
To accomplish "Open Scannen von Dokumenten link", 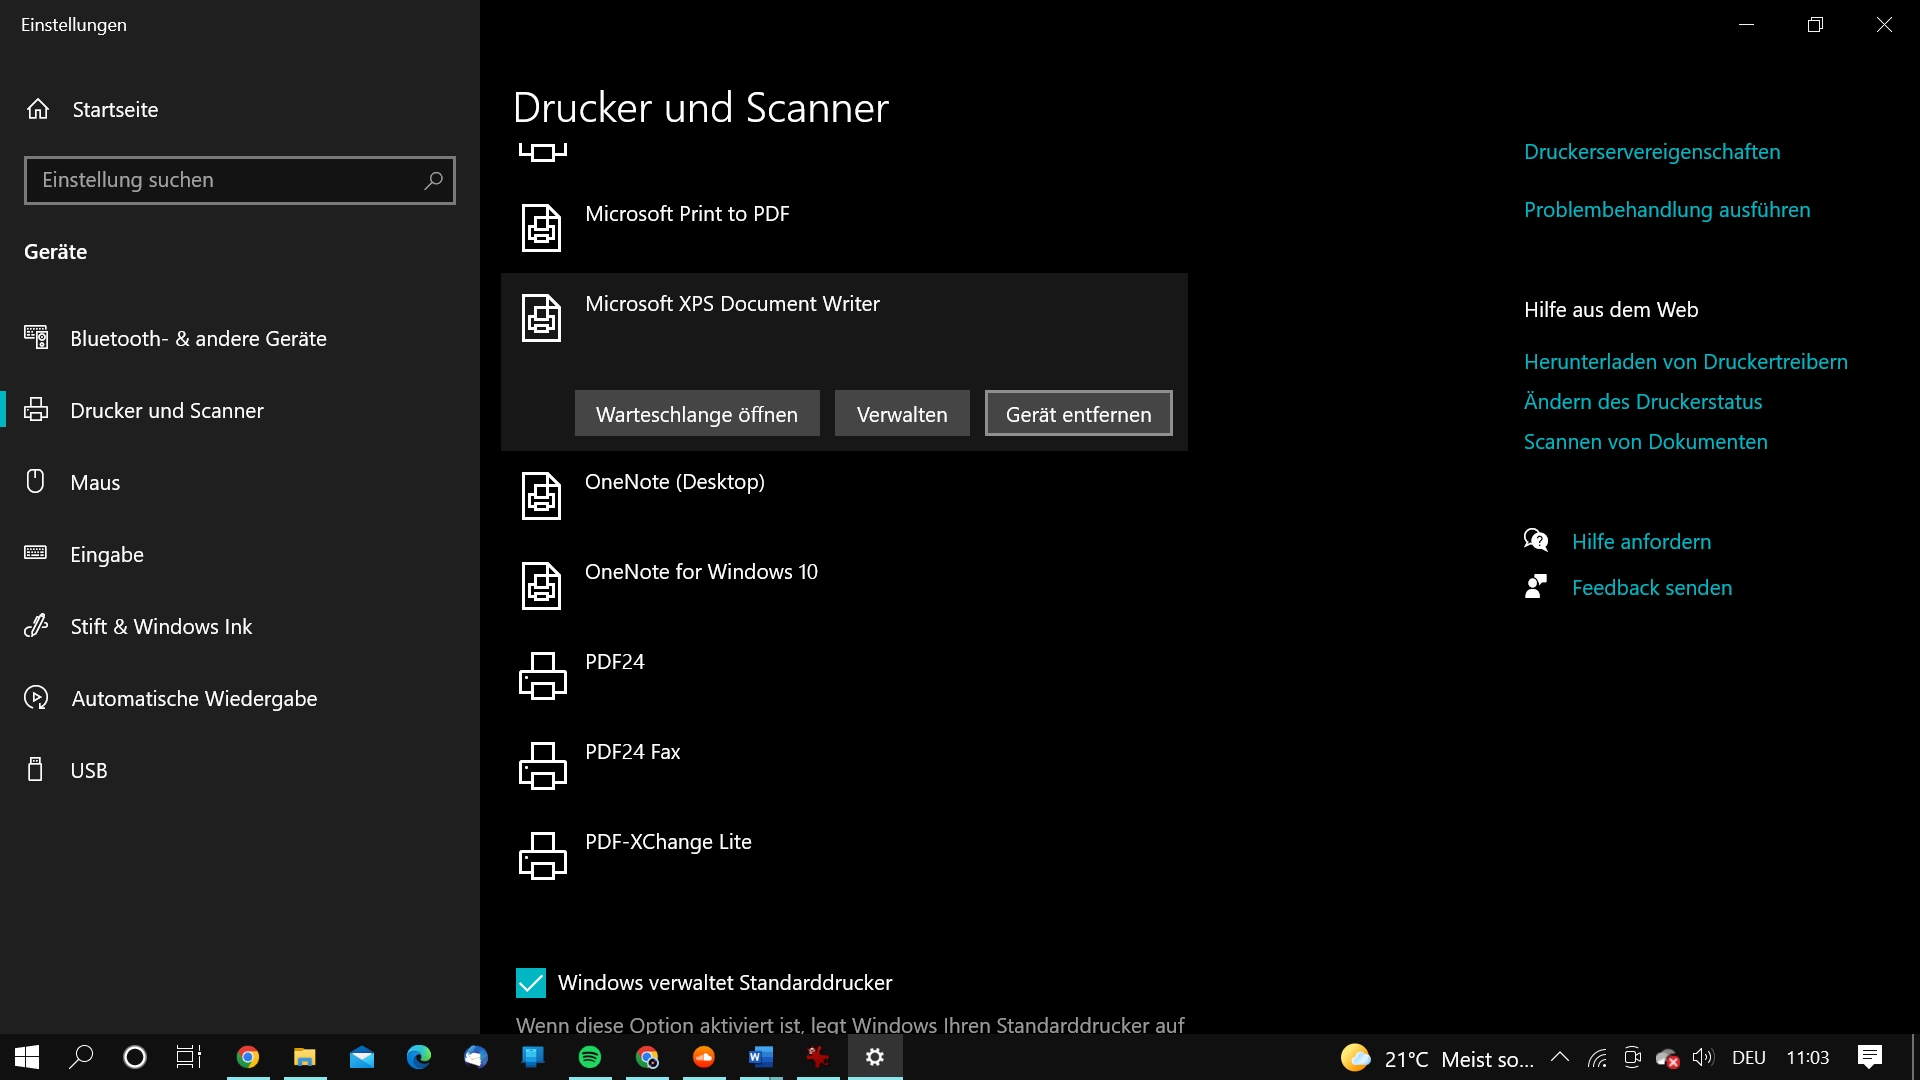I will pyautogui.click(x=1646, y=442).
